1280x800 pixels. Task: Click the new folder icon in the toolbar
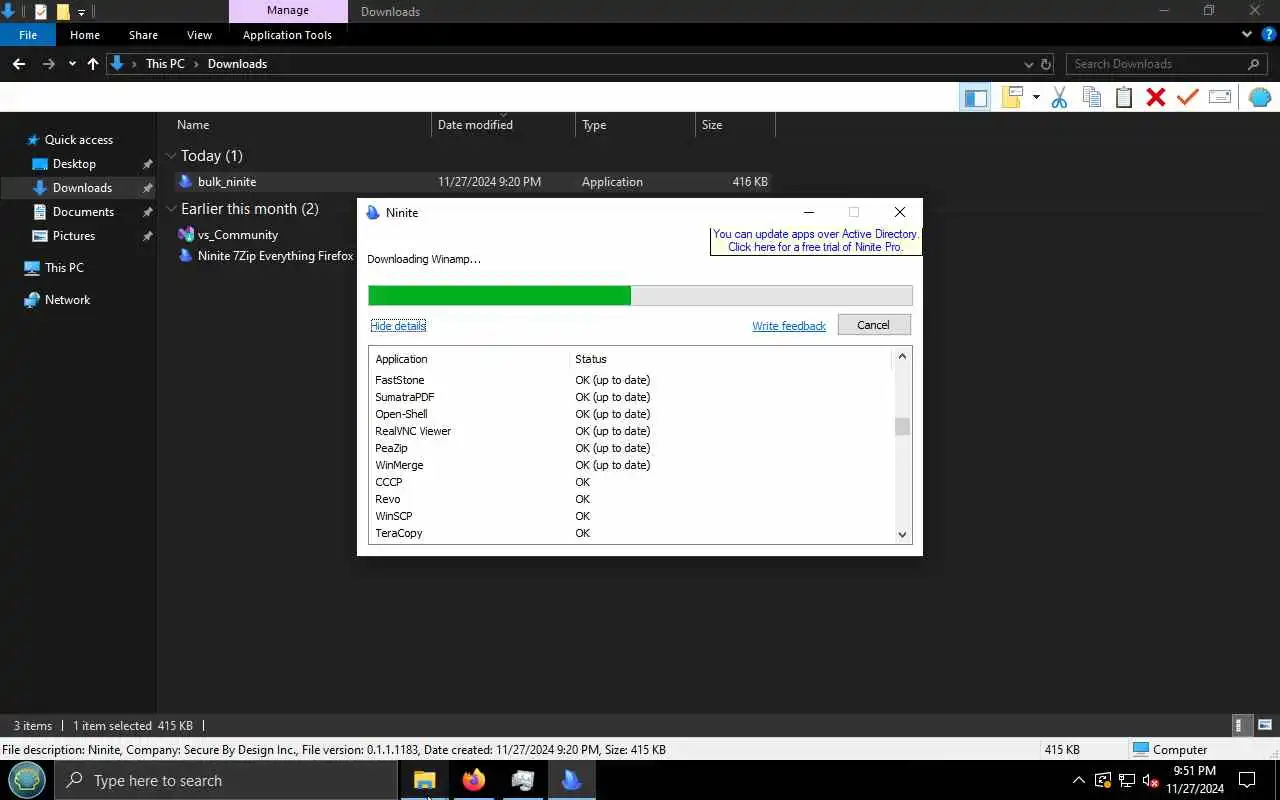1013,97
